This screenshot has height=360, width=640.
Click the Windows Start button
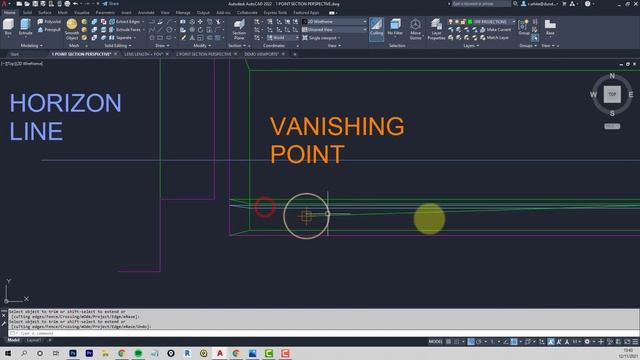coord(7,353)
